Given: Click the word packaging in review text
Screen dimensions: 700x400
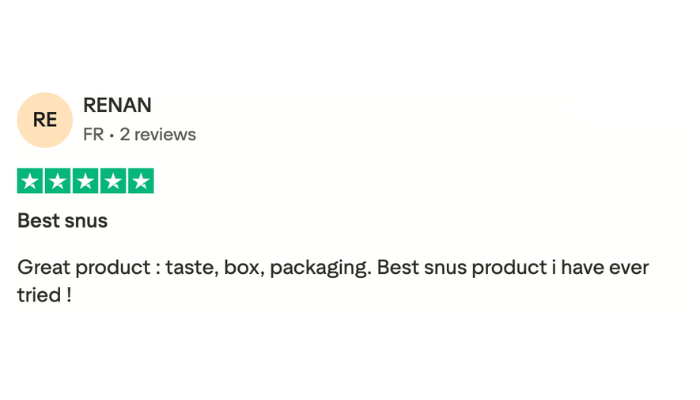Looking at the screenshot, I should pyautogui.click(x=318, y=269).
